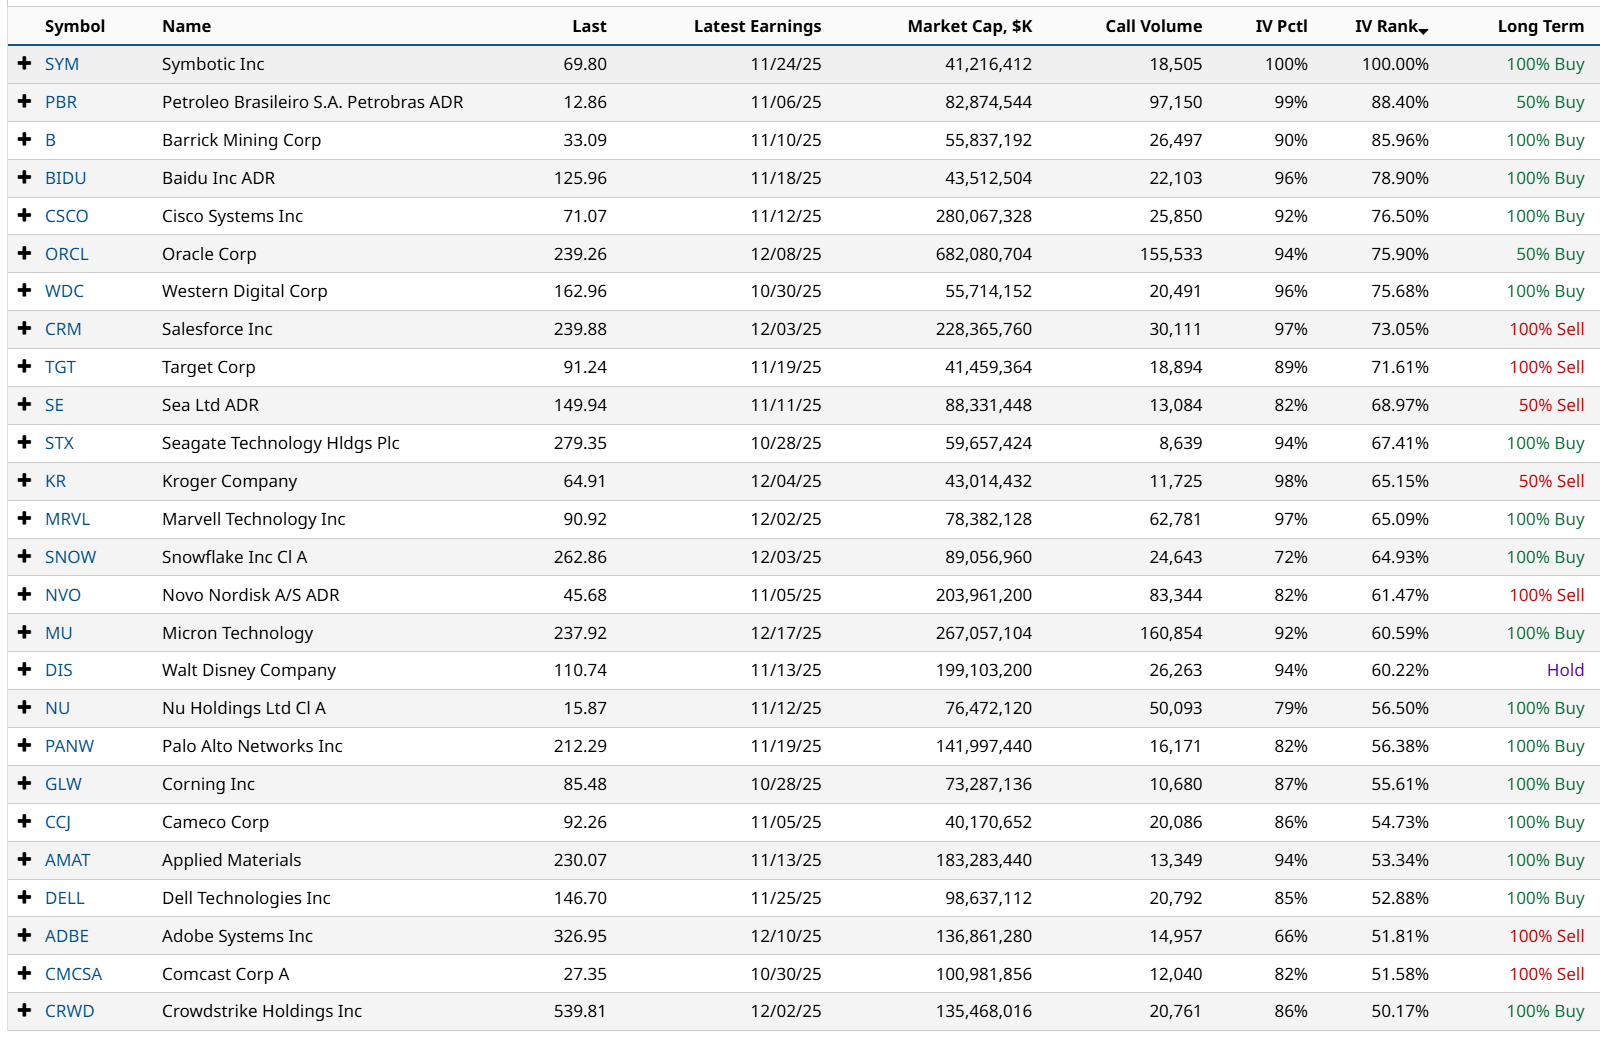
Task: Expand the MRVL row with plus icon
Action: click(25, 519)
